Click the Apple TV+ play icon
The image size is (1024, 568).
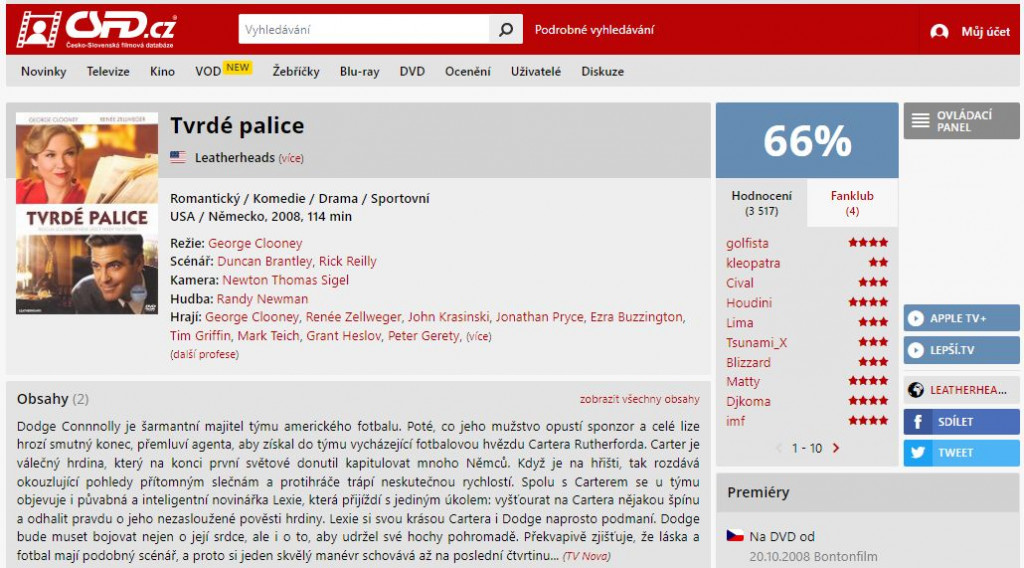coord(916,318)
